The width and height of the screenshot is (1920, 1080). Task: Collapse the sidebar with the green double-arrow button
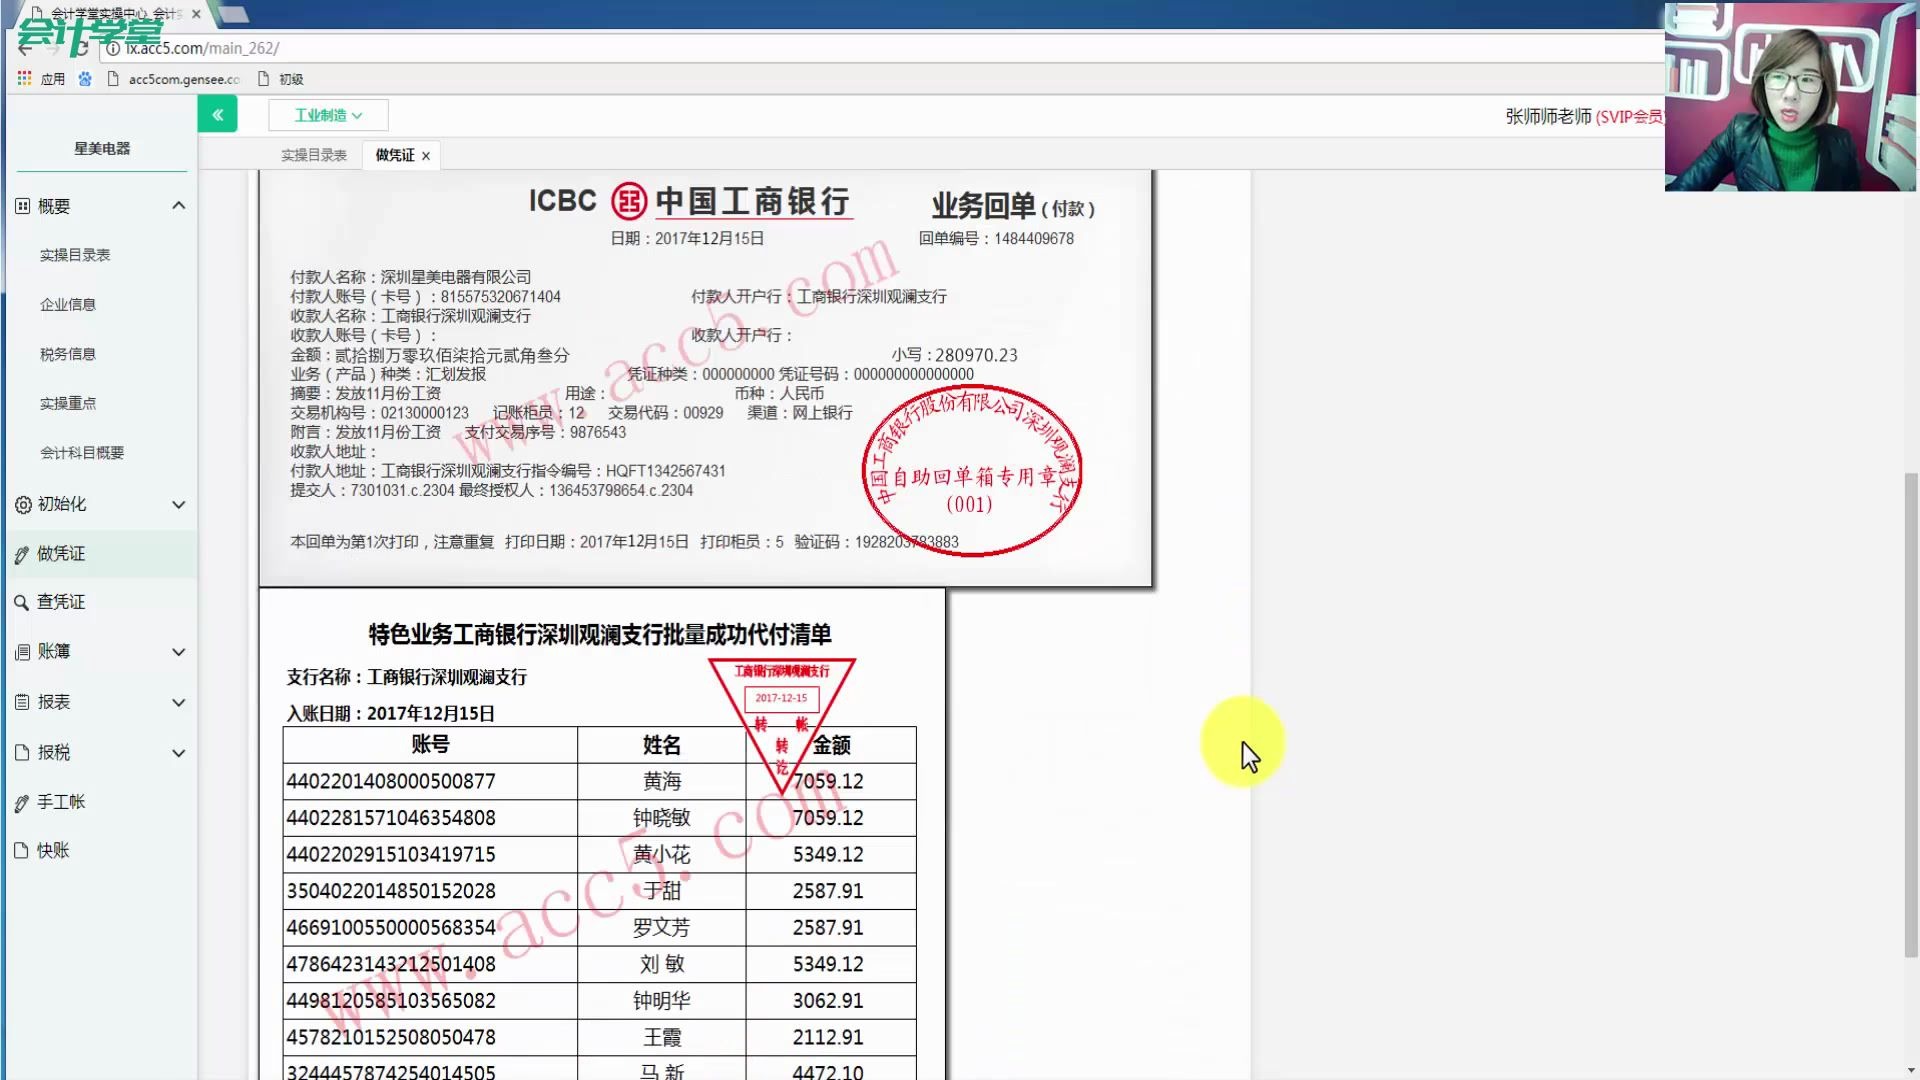pyautogui.click(x=217, y=115)
